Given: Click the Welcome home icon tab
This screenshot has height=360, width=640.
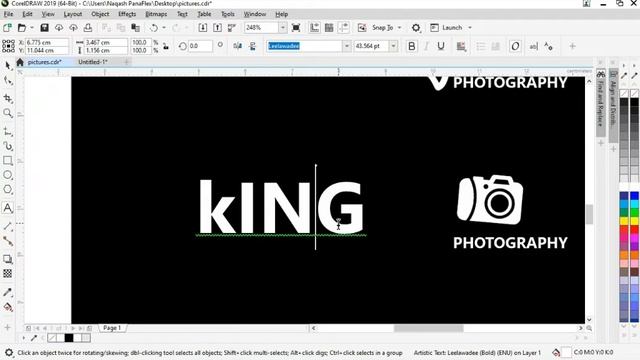Looking at the screenshot, I should (x=20, y=62).
